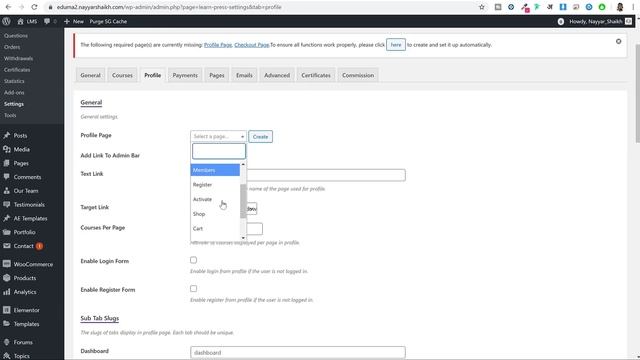Choose Register from page dropdown list

(x=215, y=184)
